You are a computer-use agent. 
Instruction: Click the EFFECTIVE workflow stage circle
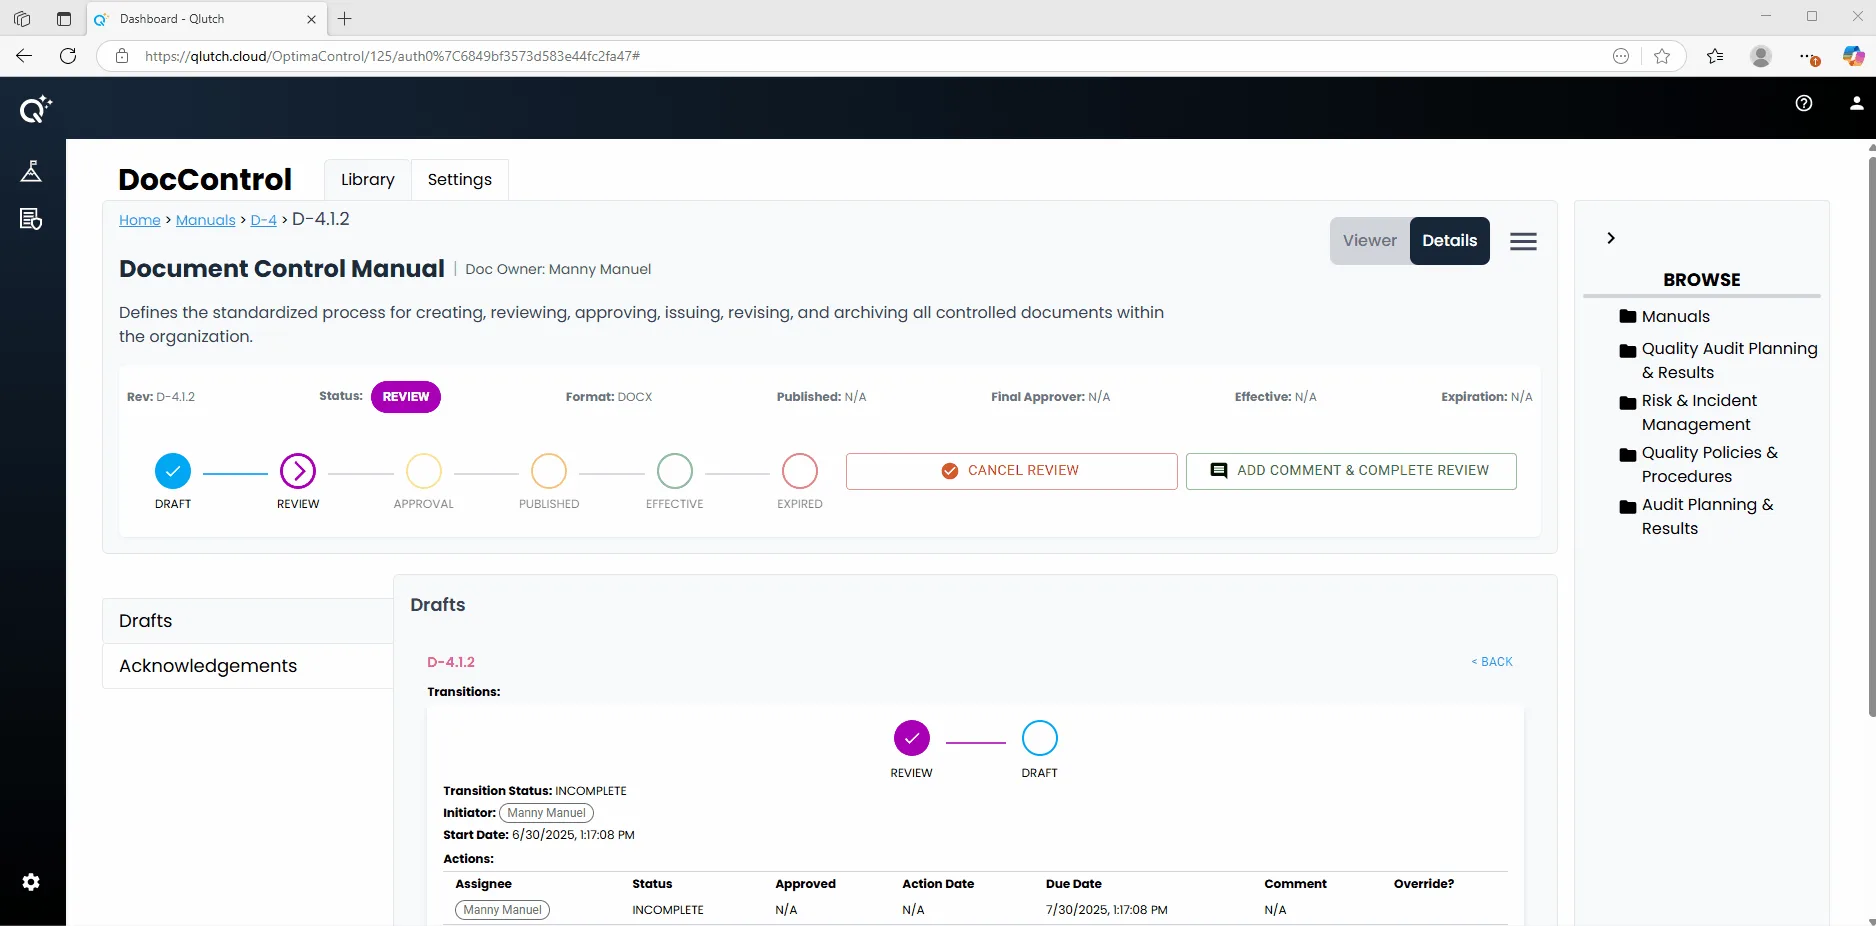tap(675, 470)
